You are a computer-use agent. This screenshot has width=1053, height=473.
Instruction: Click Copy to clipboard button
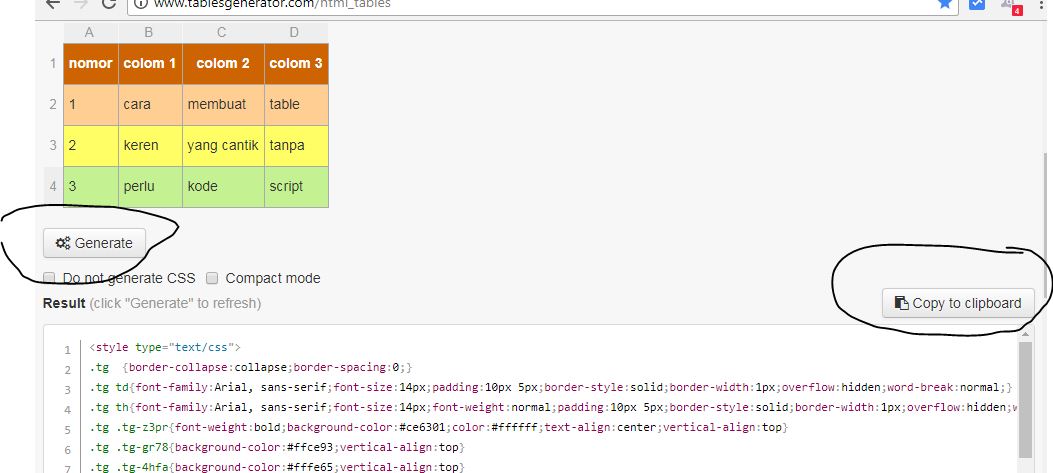[958, 303]
